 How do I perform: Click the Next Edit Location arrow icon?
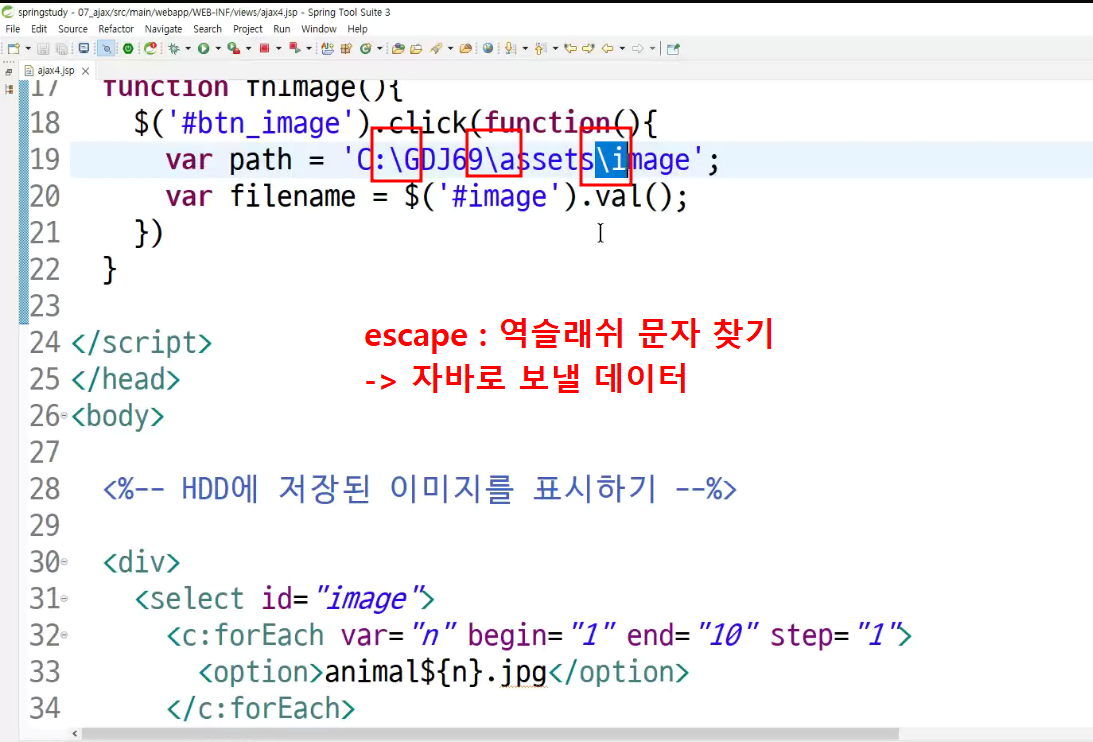click(588, 48)
